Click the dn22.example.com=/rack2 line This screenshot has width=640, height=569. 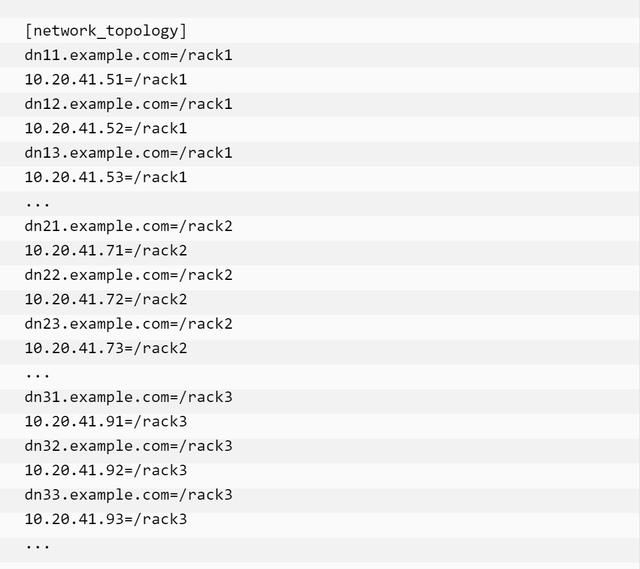pyautogui.click(x=129, y=275)
